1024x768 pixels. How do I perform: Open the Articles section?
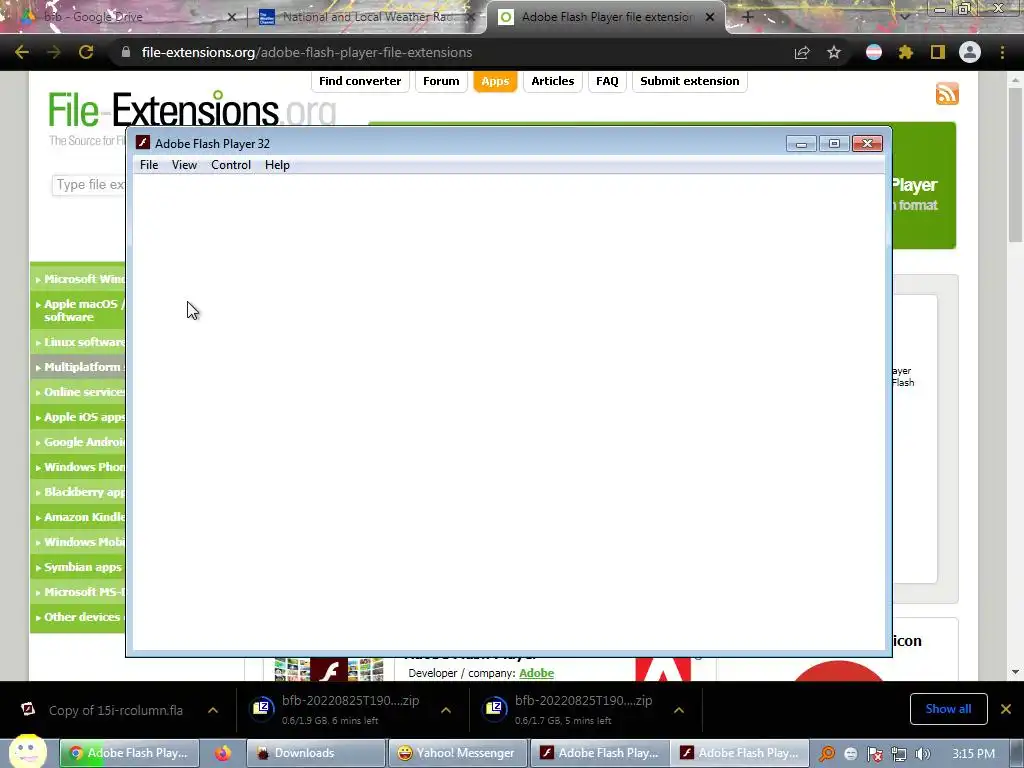(552, 81)
